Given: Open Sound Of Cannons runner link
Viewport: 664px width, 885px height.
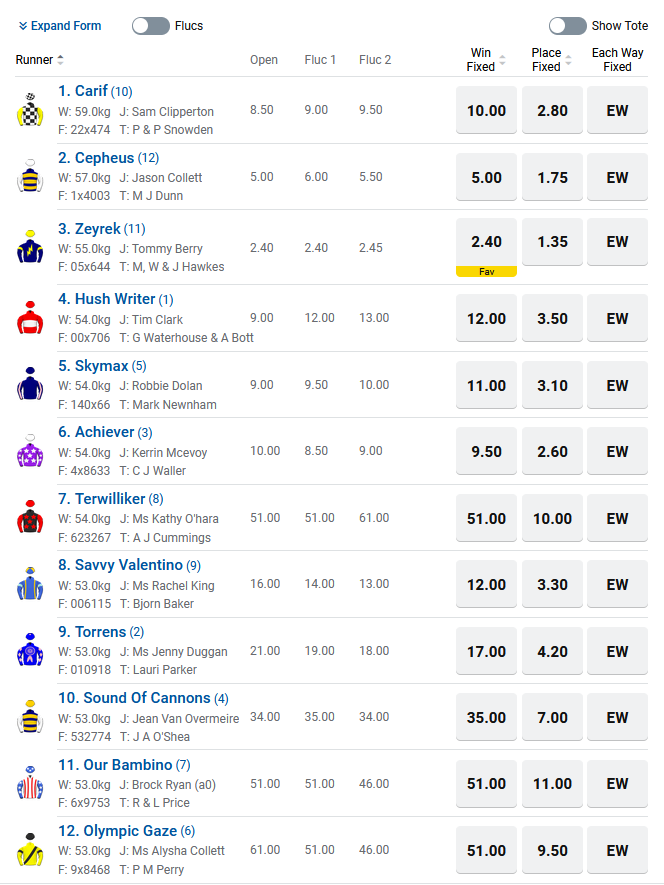Looking at the screenshot, I should 134,698.
